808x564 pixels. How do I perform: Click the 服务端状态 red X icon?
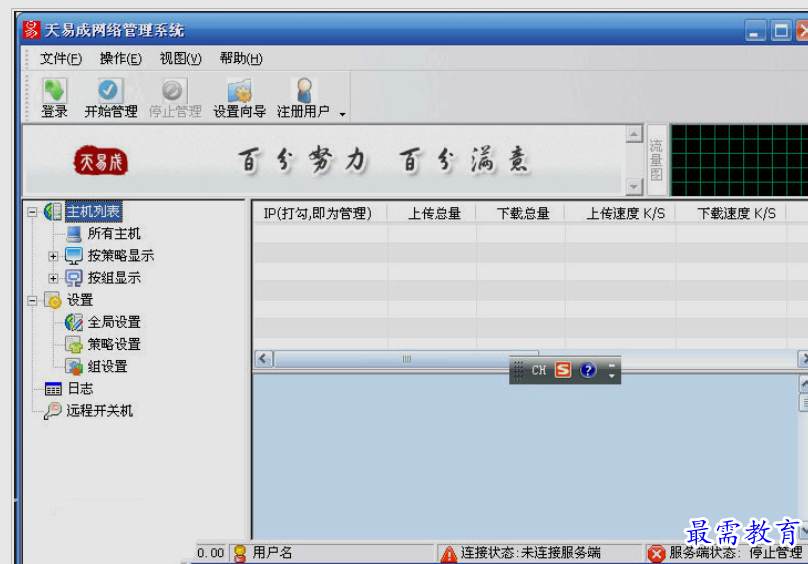[x=656, y=554]
